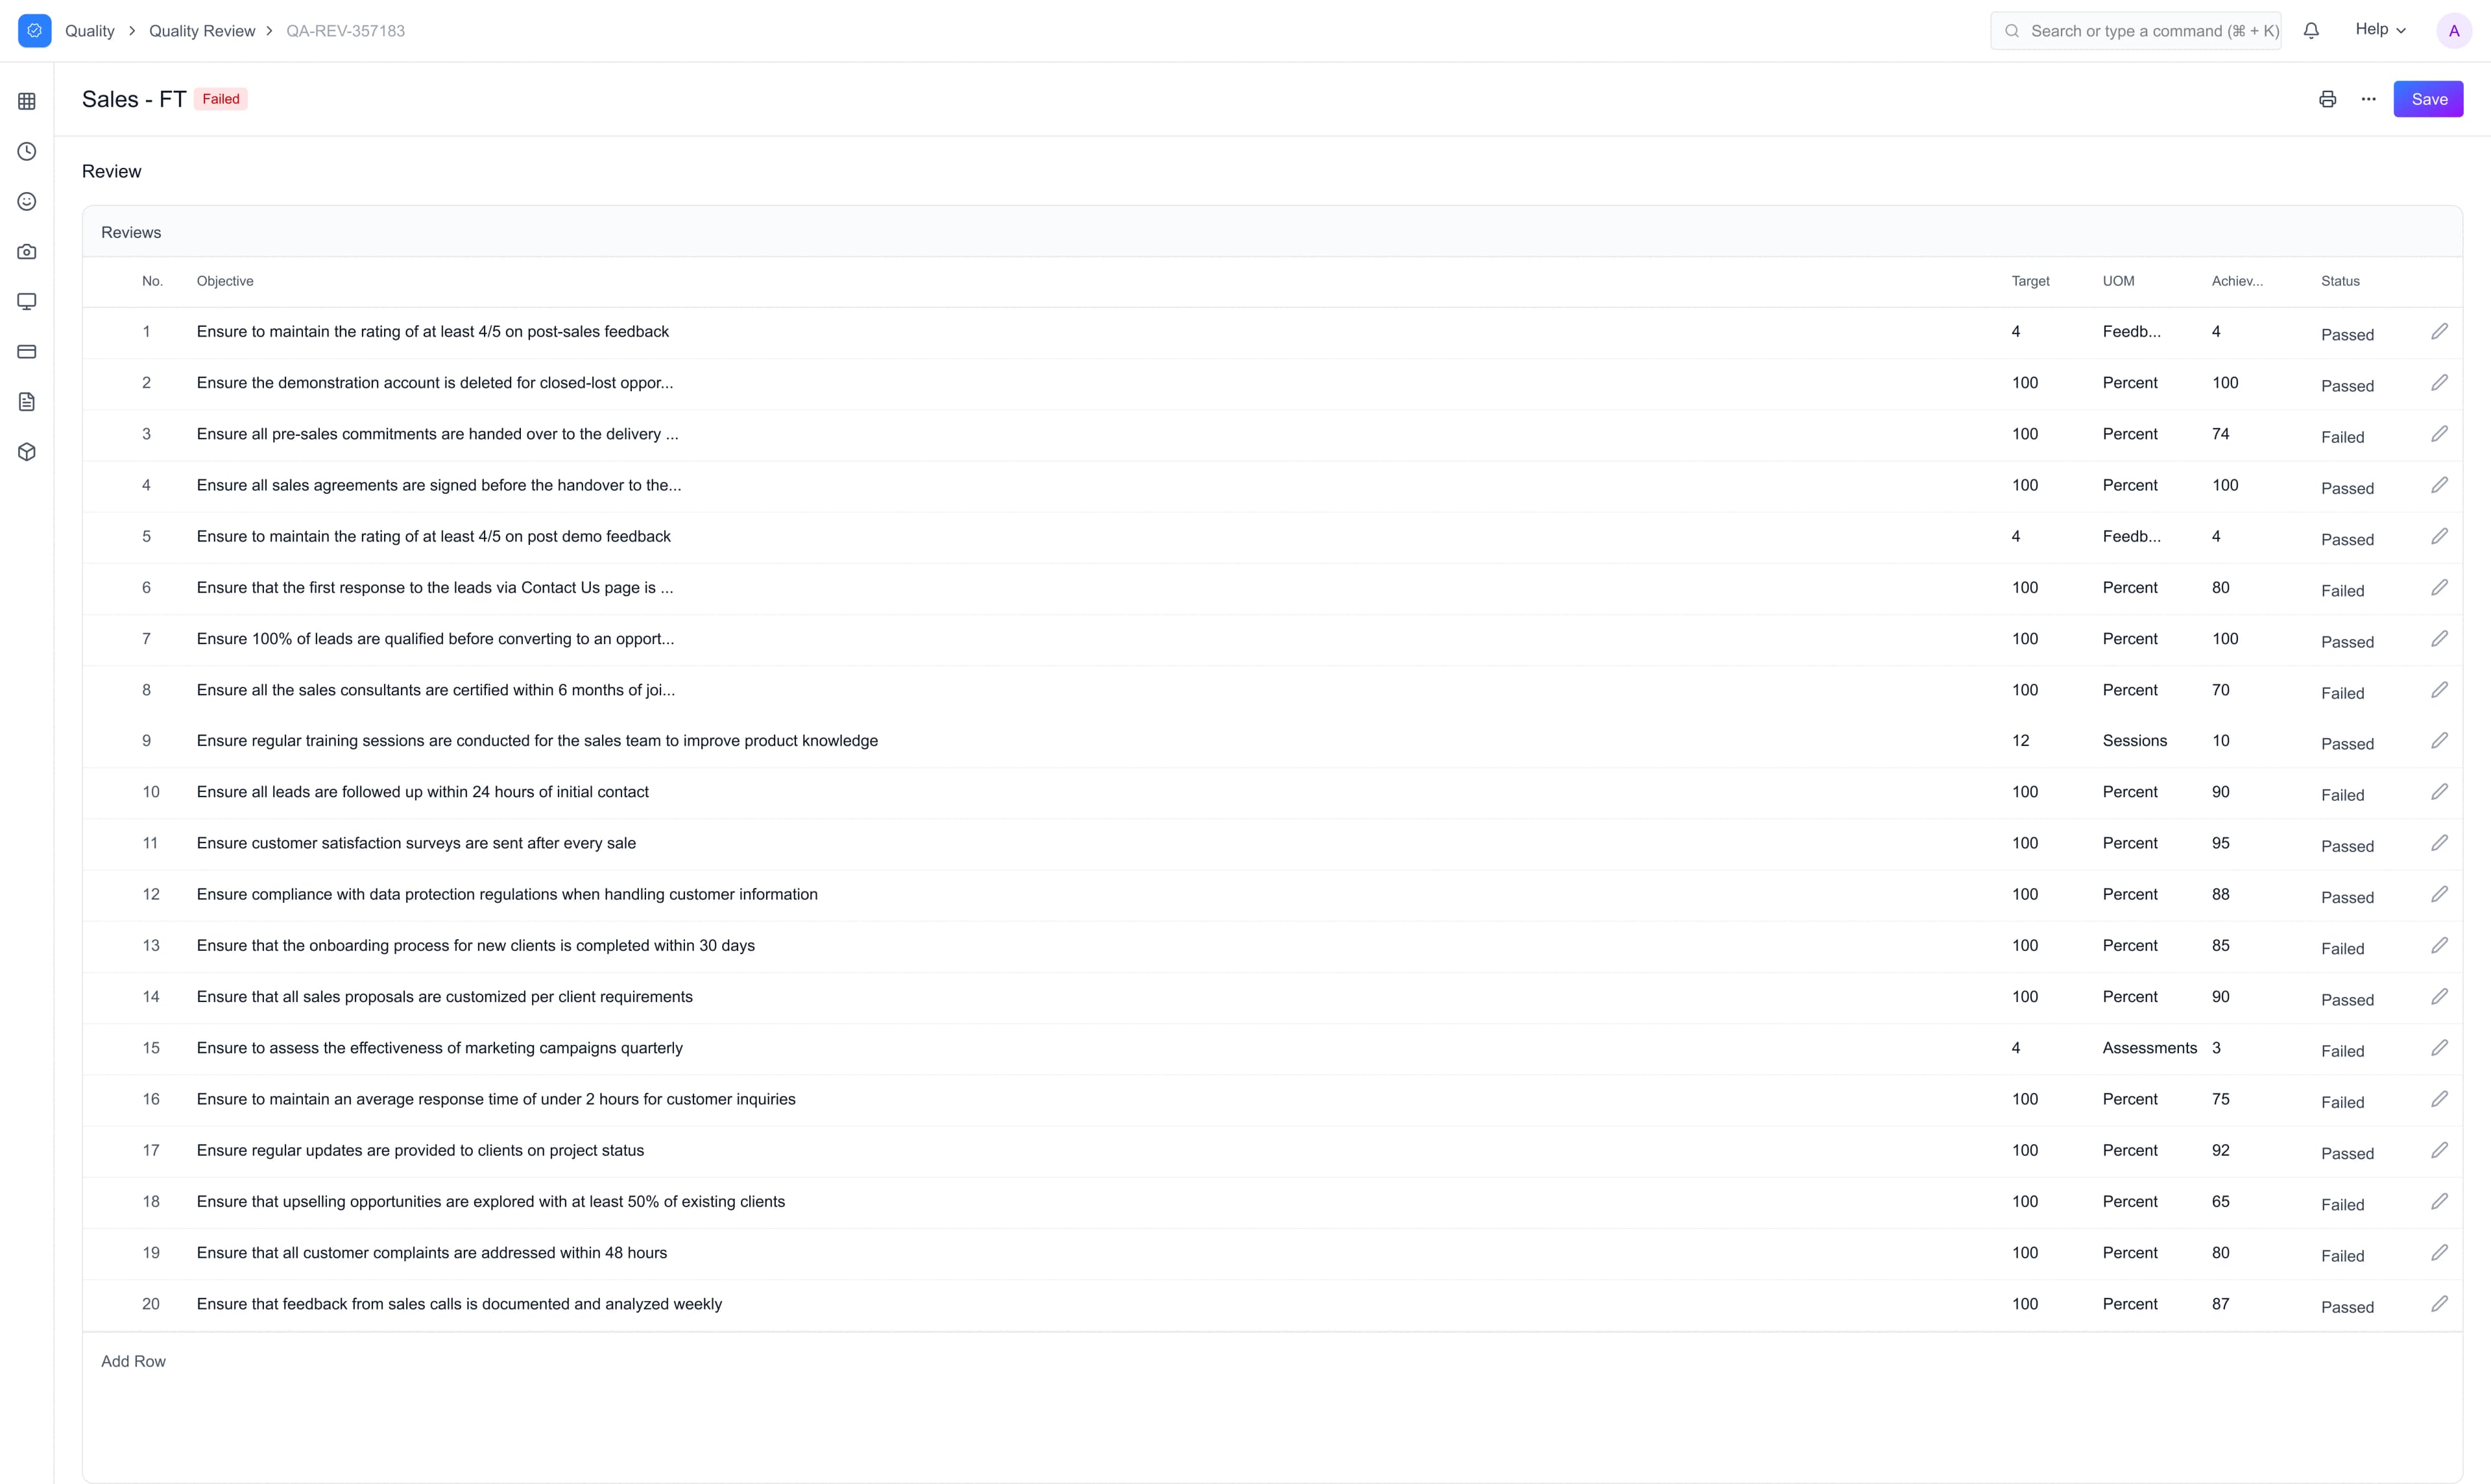Screen dimensions: 2491x1484
Task: Select the cube icon at sidebar bottom
Action: pos(27,452)
